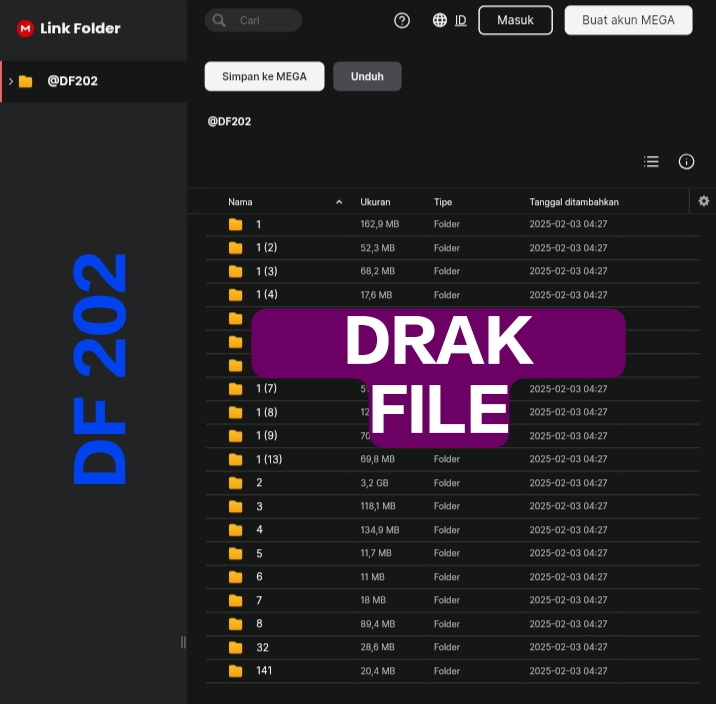This screenshot has height=704, width=716.
Task: Click folder icon of row 1 (7)
Action: pyautogui.click(x=236, y=389)
